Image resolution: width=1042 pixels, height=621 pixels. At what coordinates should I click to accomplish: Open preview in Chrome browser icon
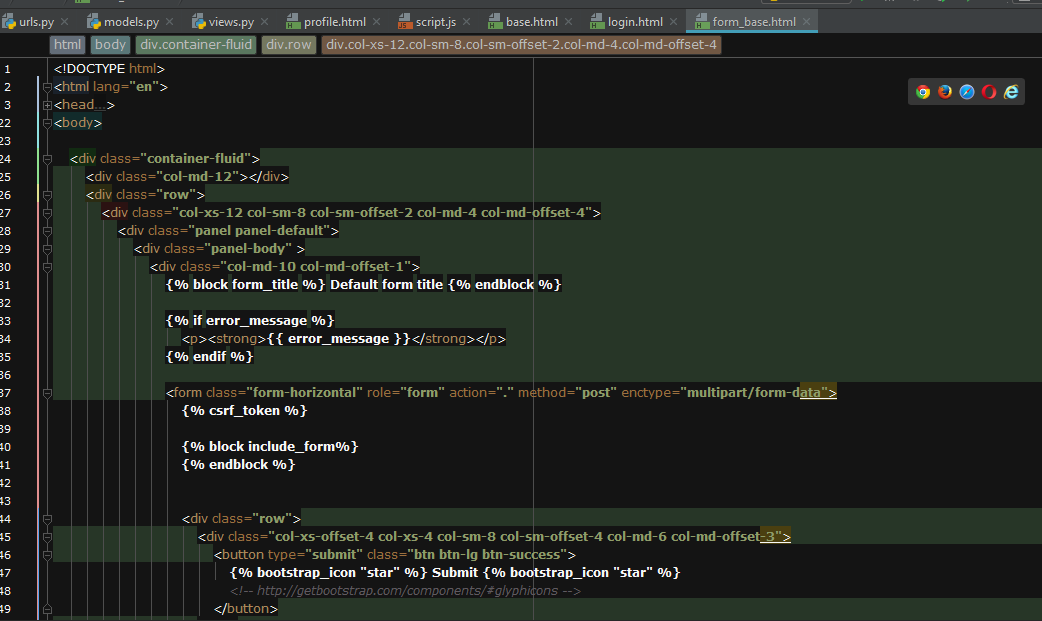[x=923, y=92]
